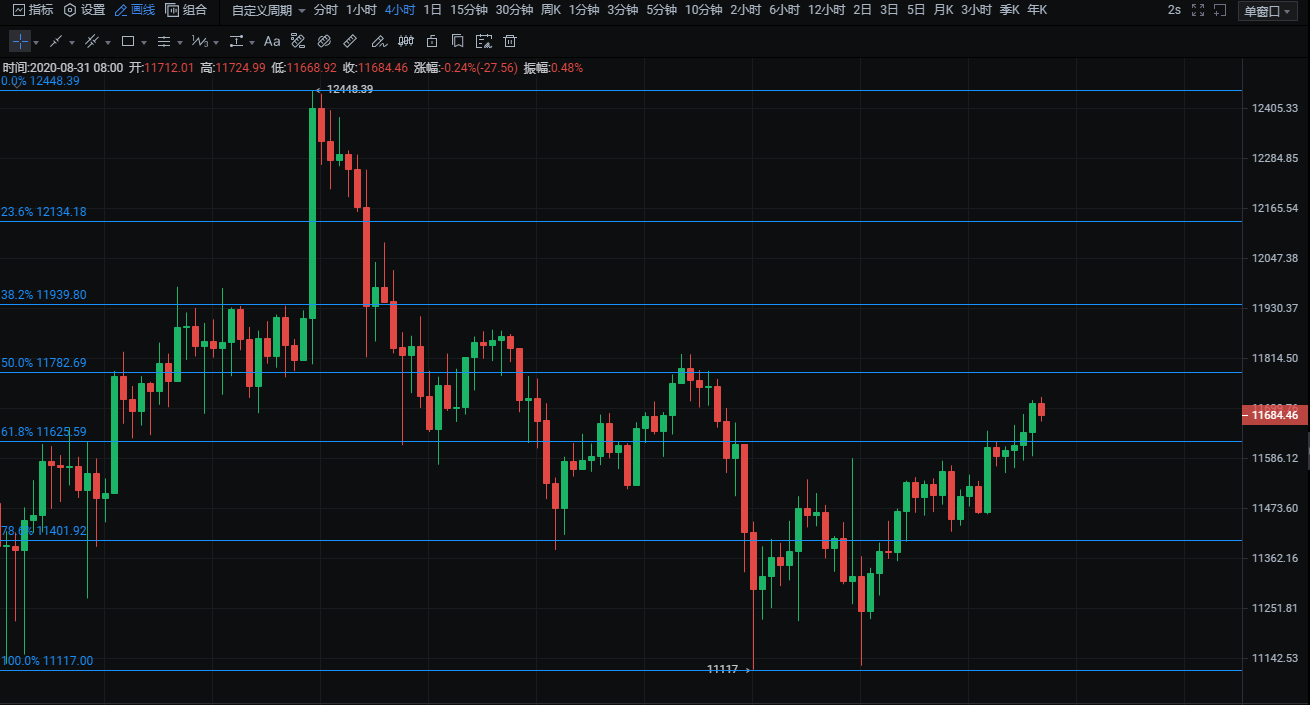Image resolution: width=1310 pixels, height=705 pixels.
Task: Select the rectangle shape tool
Action: tap(127, 42)
